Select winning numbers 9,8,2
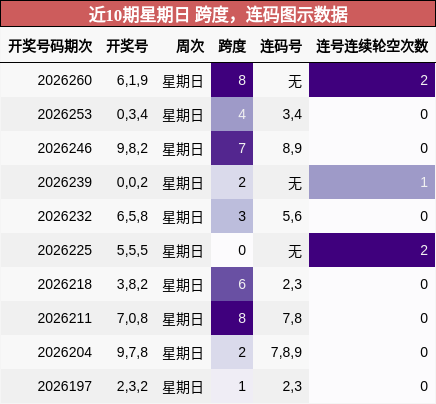Screen dimensions: 436x404 click(x=132, y=148)
